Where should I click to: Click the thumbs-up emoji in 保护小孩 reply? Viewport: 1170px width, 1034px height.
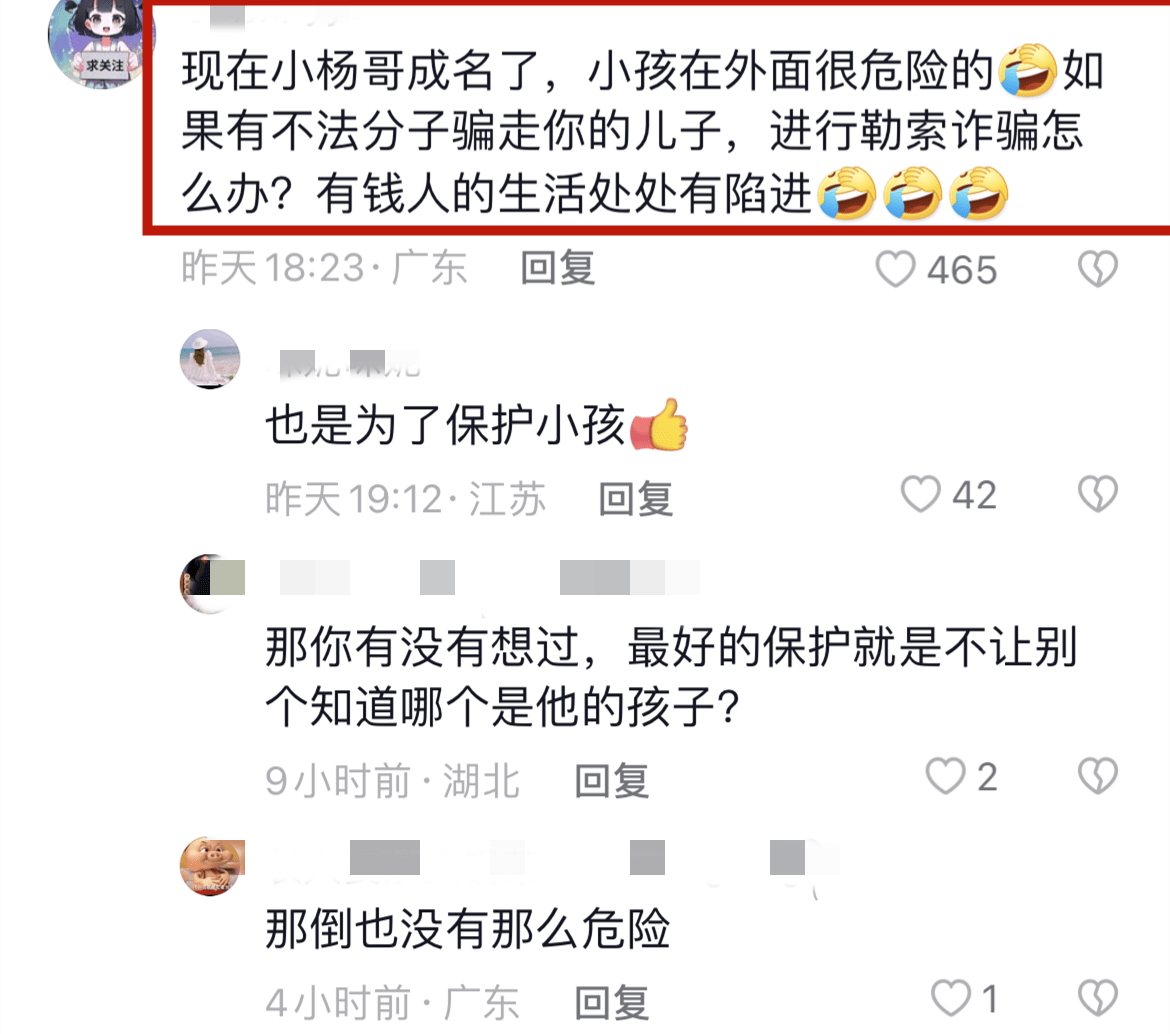[x=659, y=425]
